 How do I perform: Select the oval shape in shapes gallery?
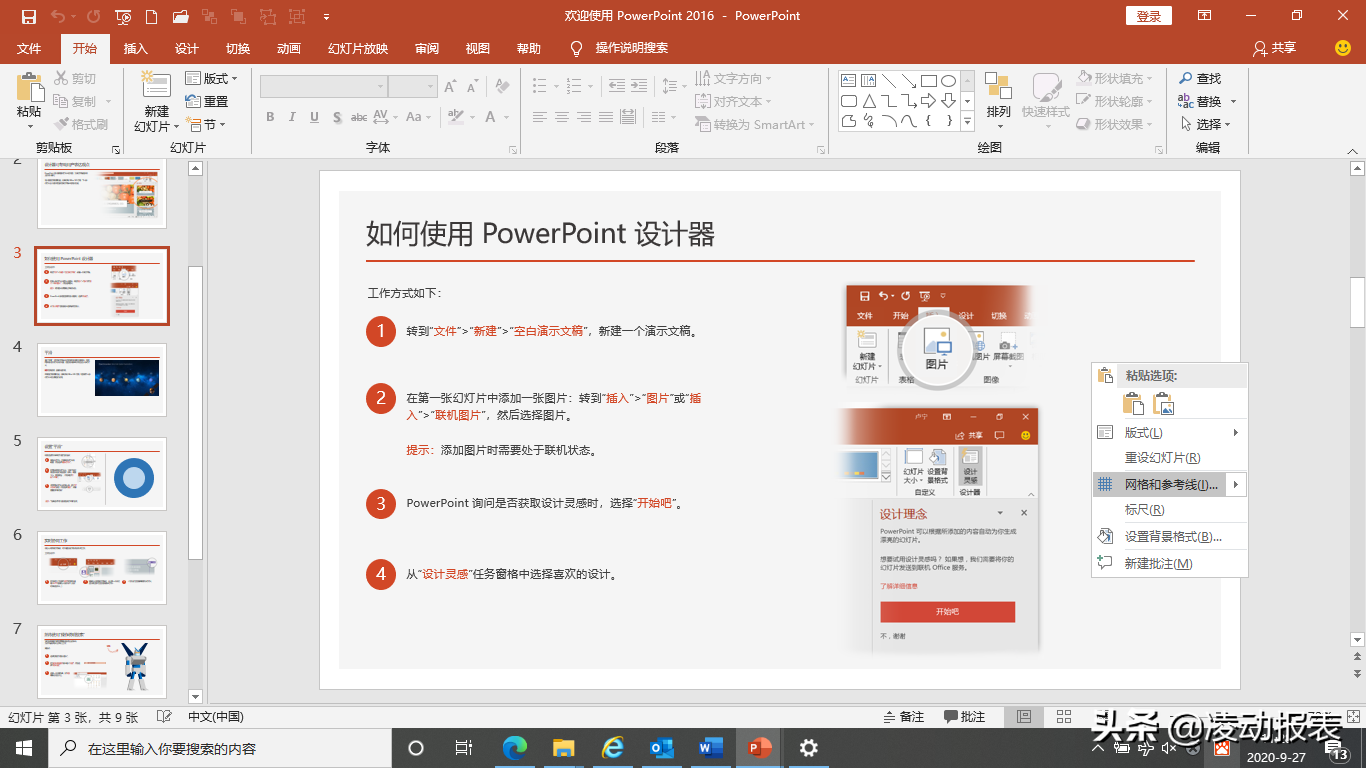948,81
